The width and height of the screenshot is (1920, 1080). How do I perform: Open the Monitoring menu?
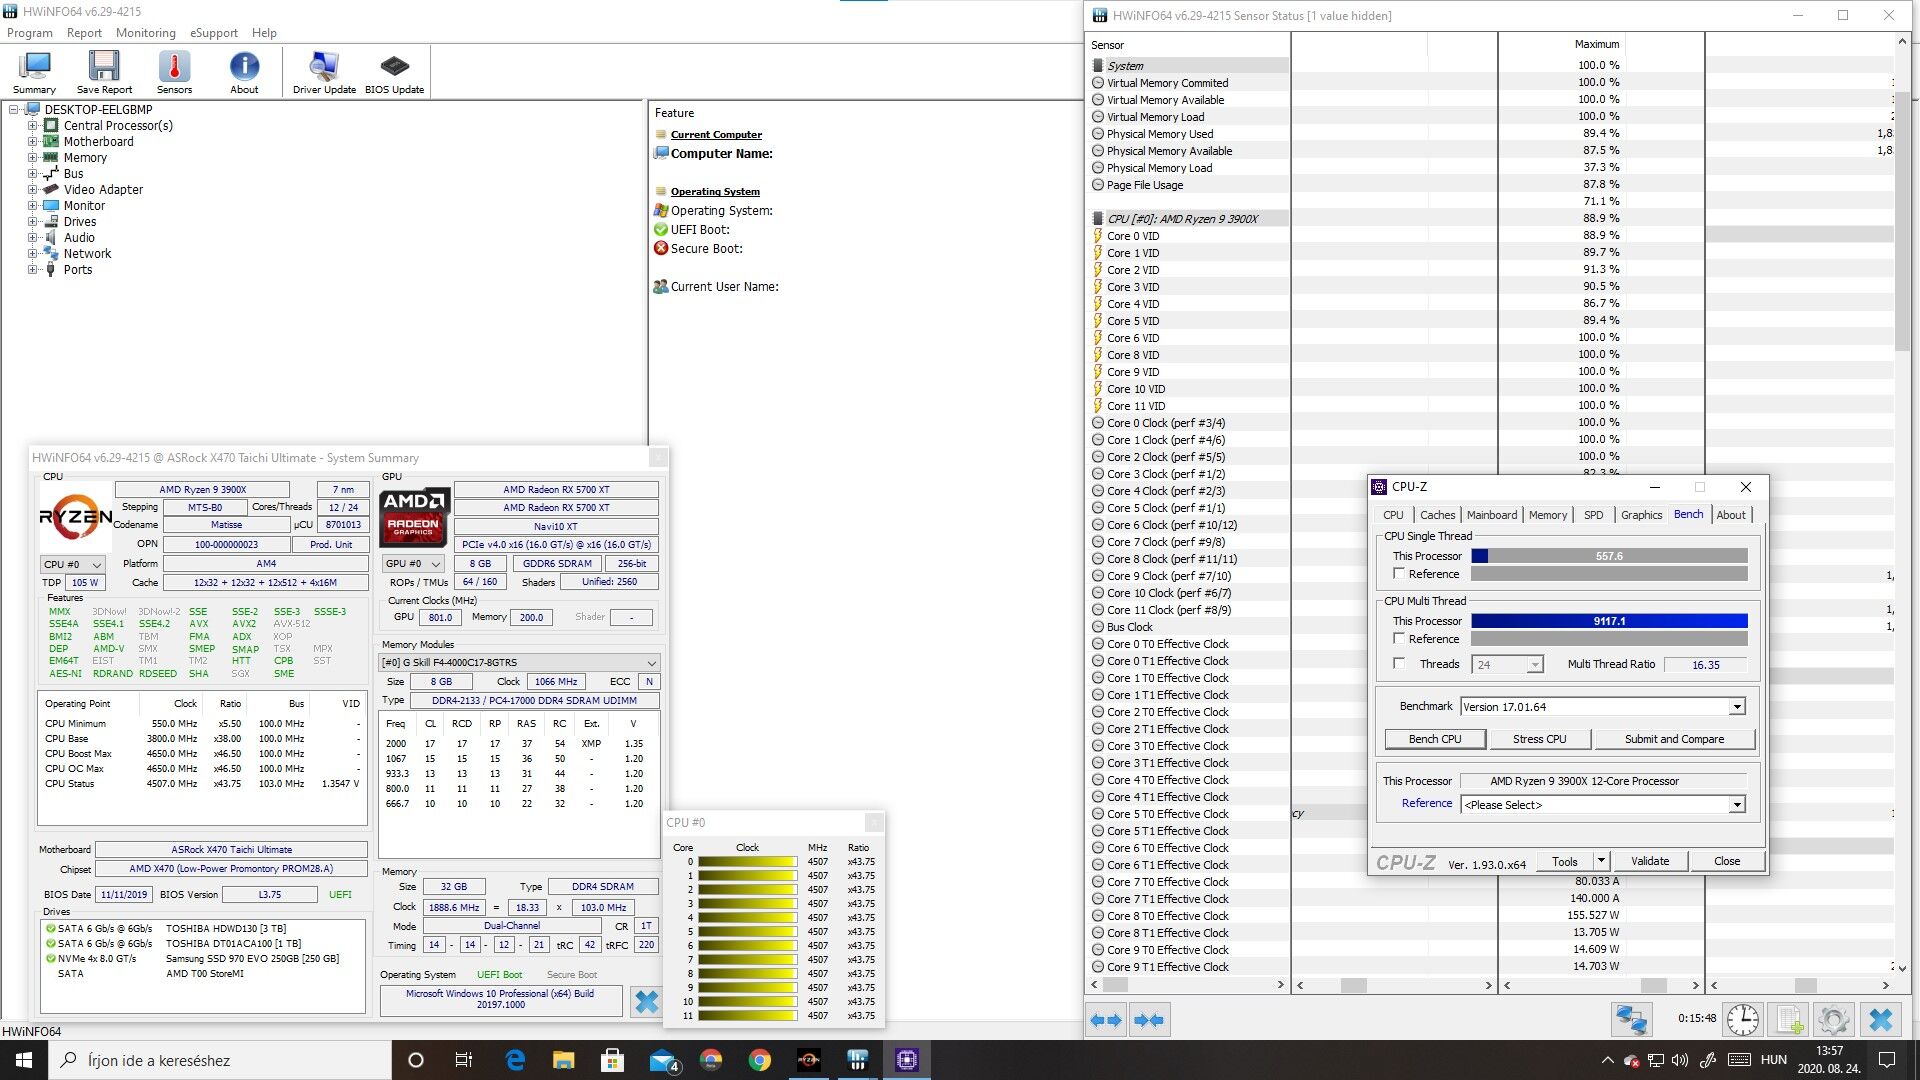(x=145, y=33)
